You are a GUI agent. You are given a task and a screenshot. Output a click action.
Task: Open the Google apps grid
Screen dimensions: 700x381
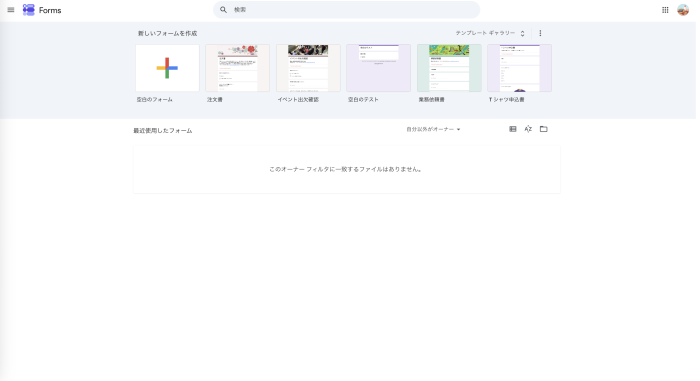[665, 10]
